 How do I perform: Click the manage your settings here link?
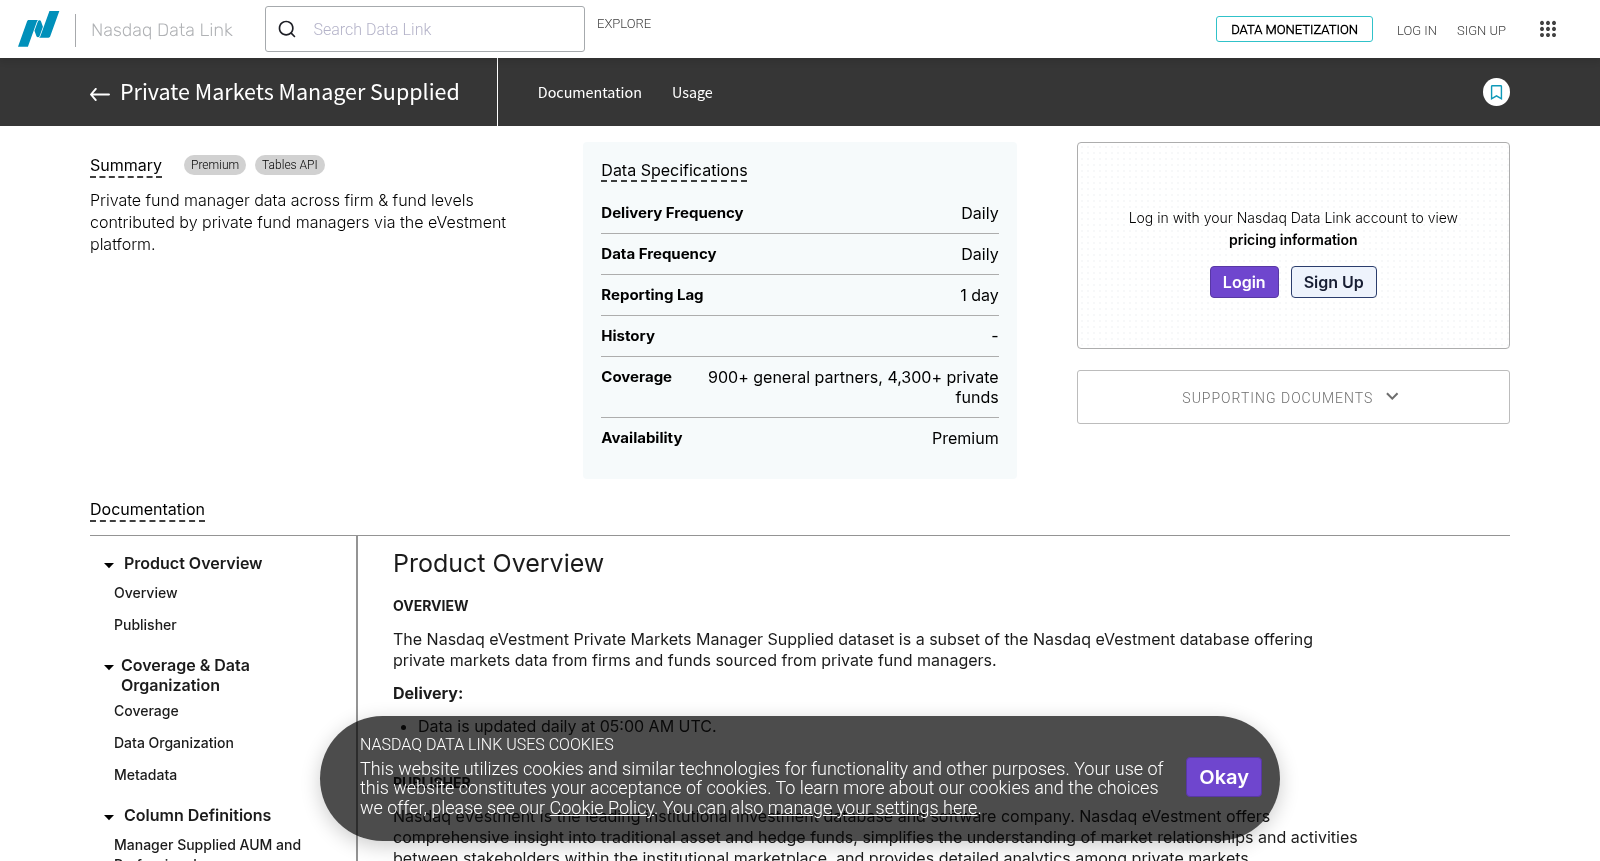873,808
